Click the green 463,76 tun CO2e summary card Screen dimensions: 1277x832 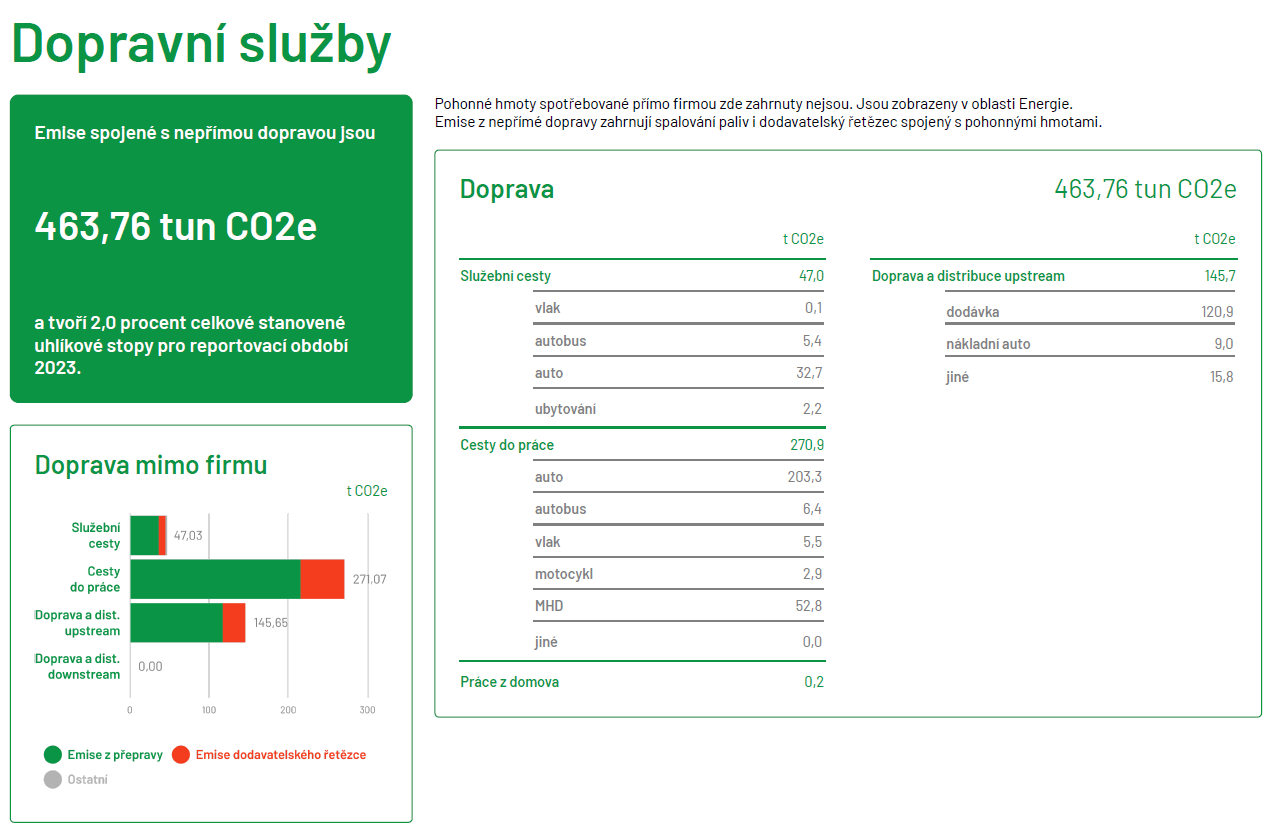point(211,249)
